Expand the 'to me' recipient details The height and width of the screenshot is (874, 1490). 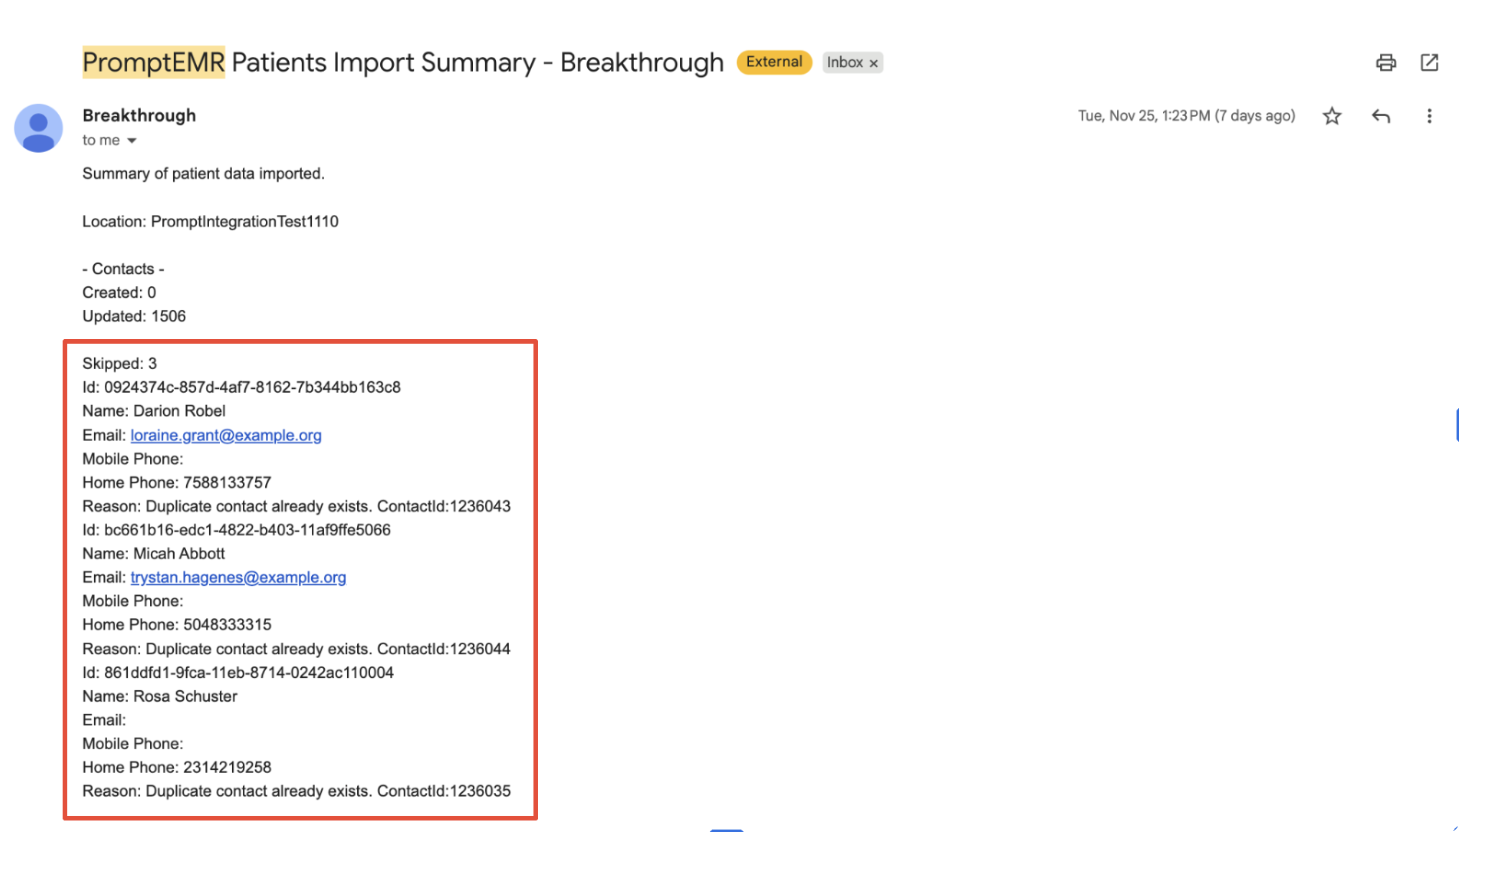(x=131, y=141)
